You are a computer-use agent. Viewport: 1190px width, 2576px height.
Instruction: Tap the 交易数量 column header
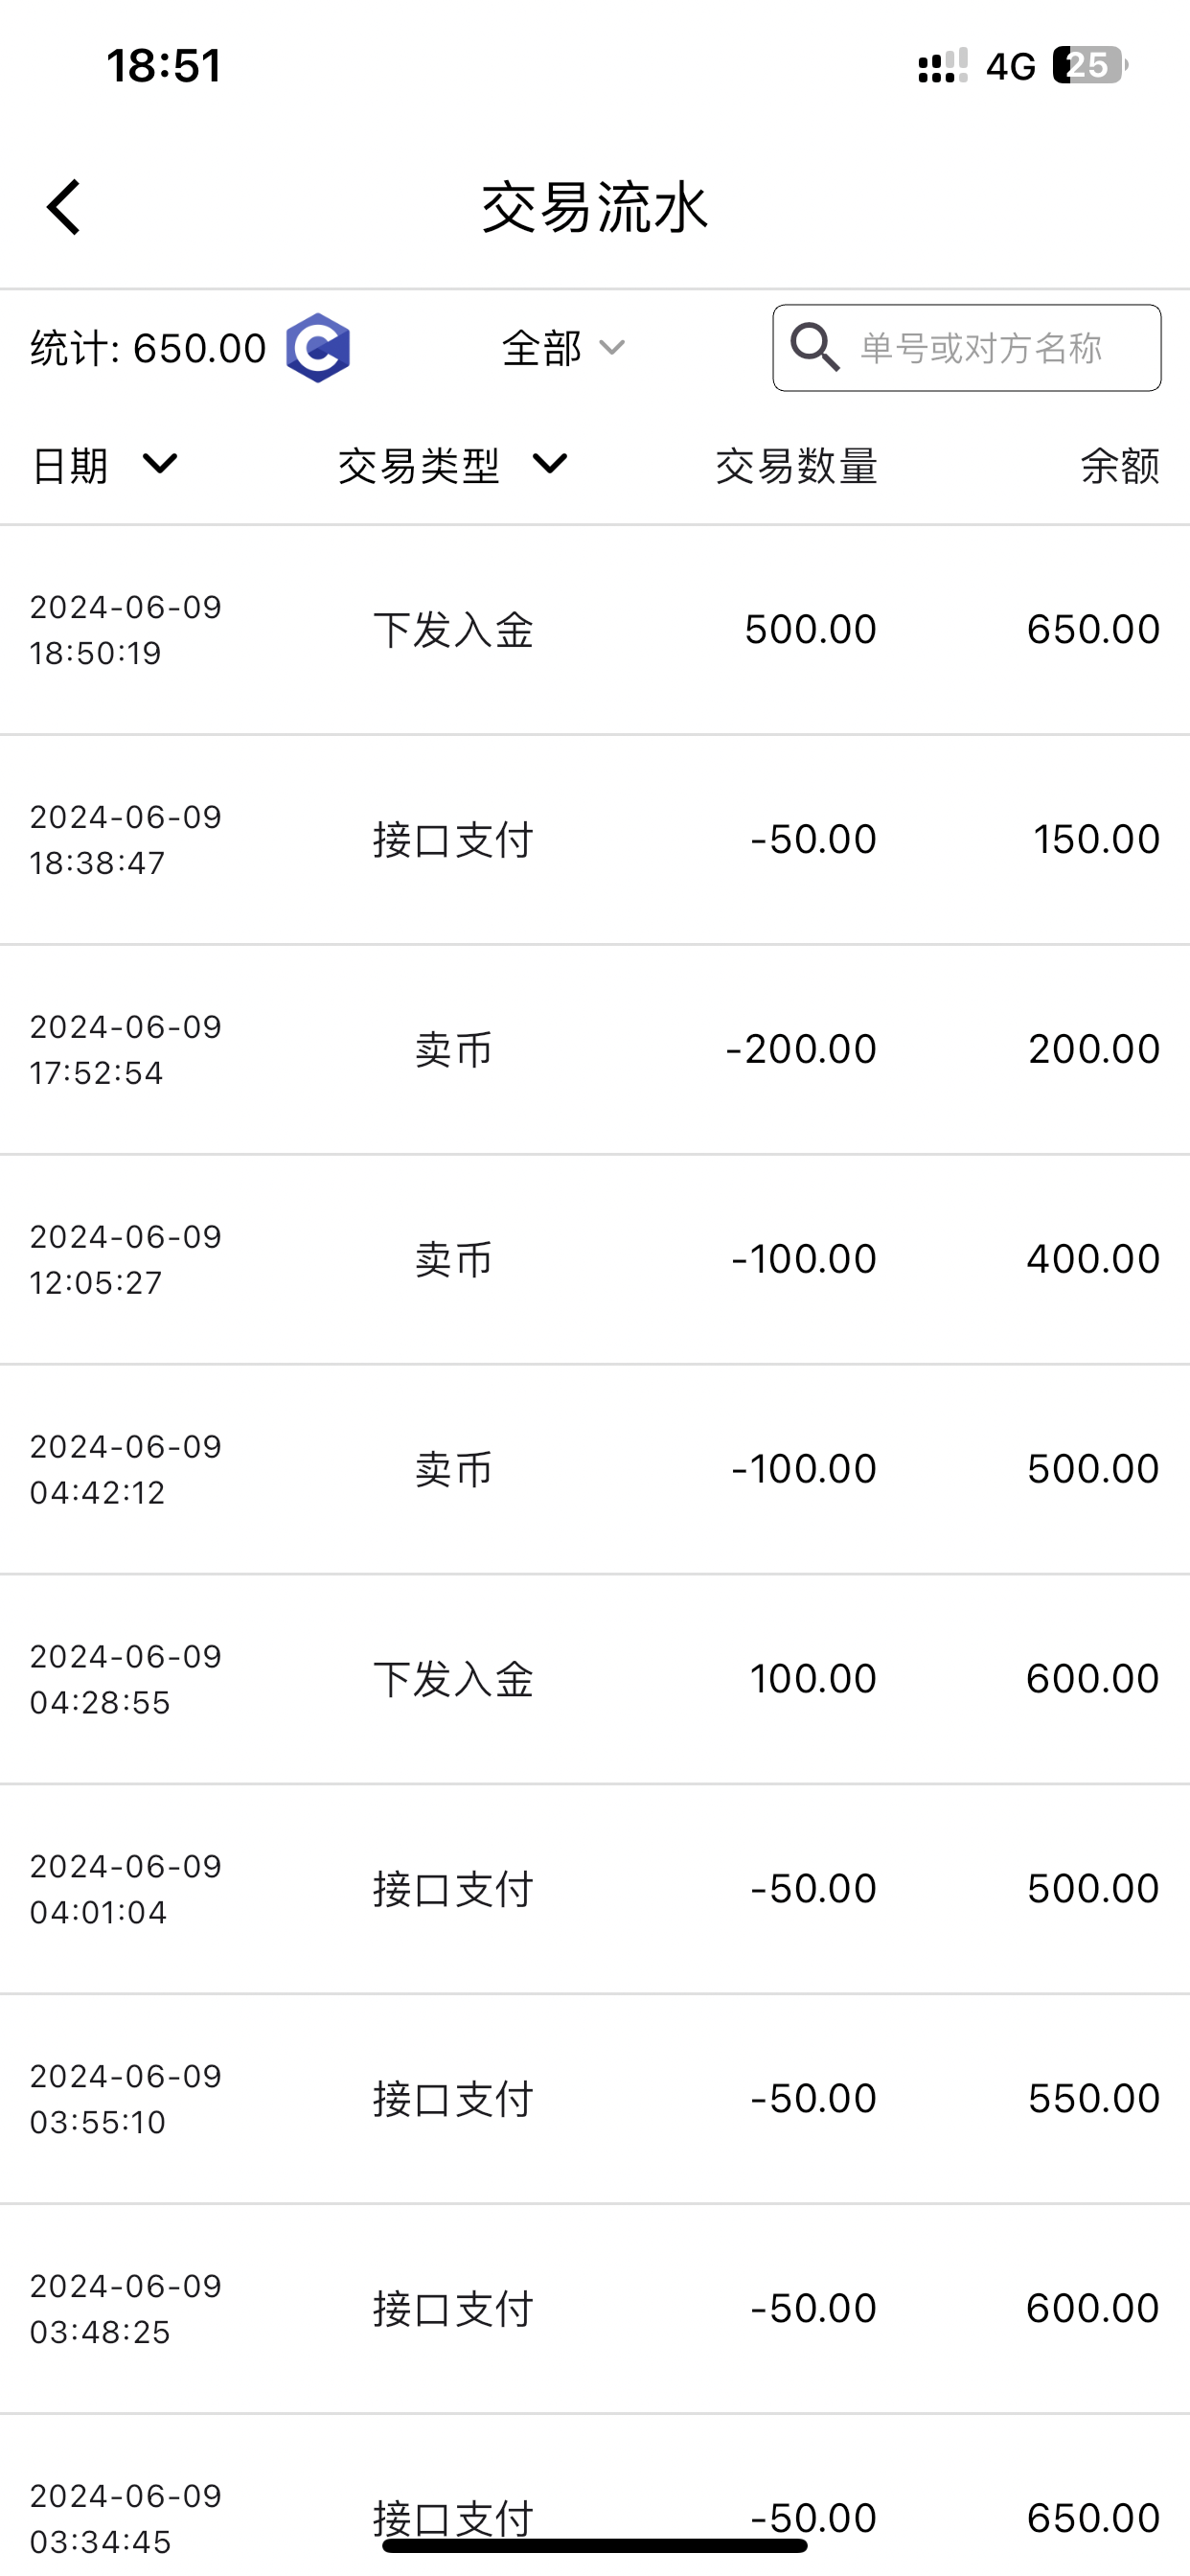pos(796,466)
